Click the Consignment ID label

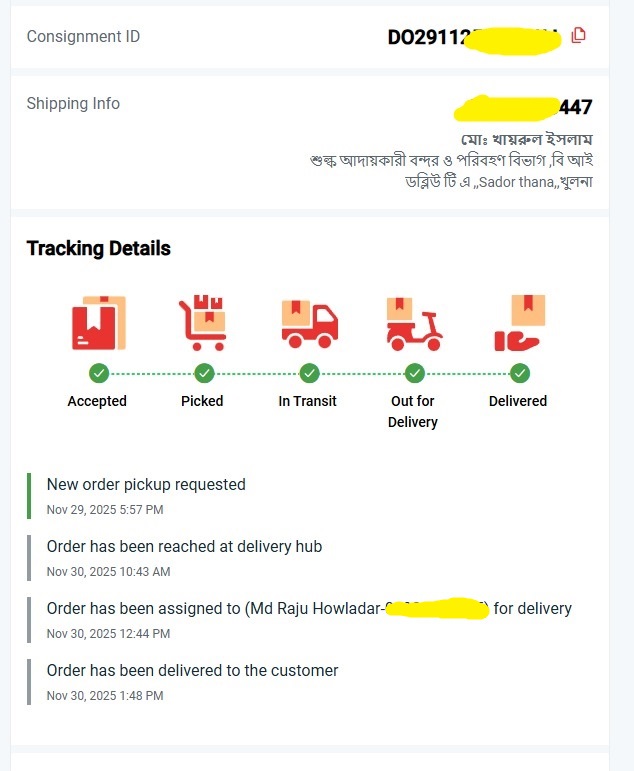point(83,37)
